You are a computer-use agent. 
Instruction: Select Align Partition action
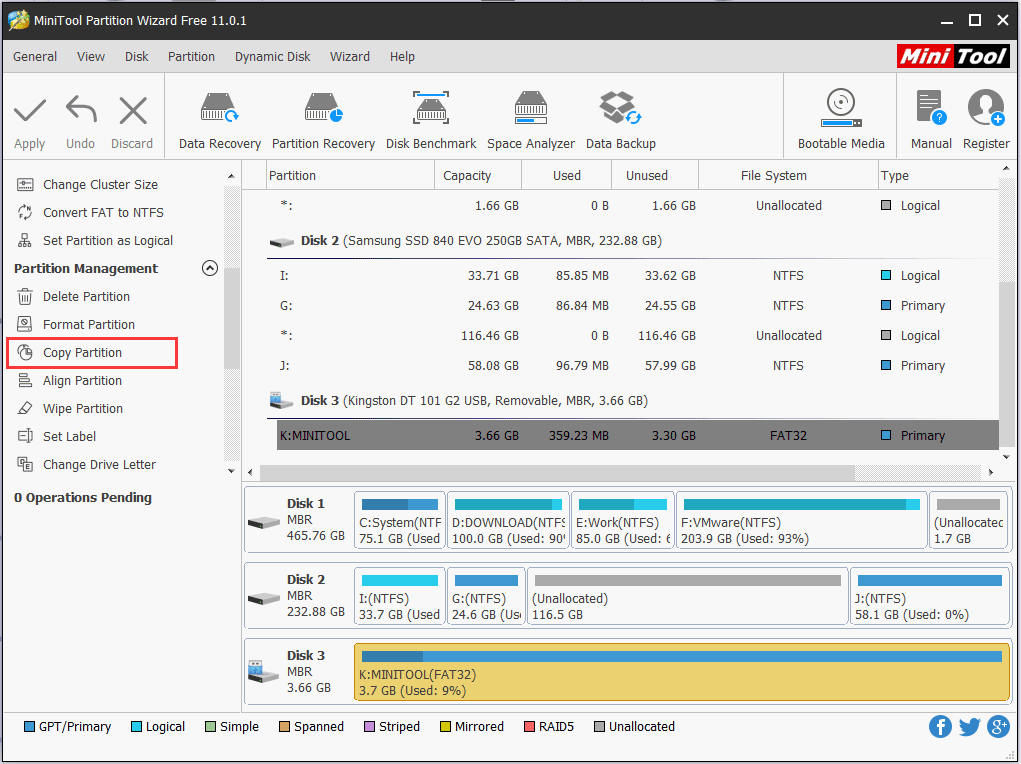tap(82, 380)
